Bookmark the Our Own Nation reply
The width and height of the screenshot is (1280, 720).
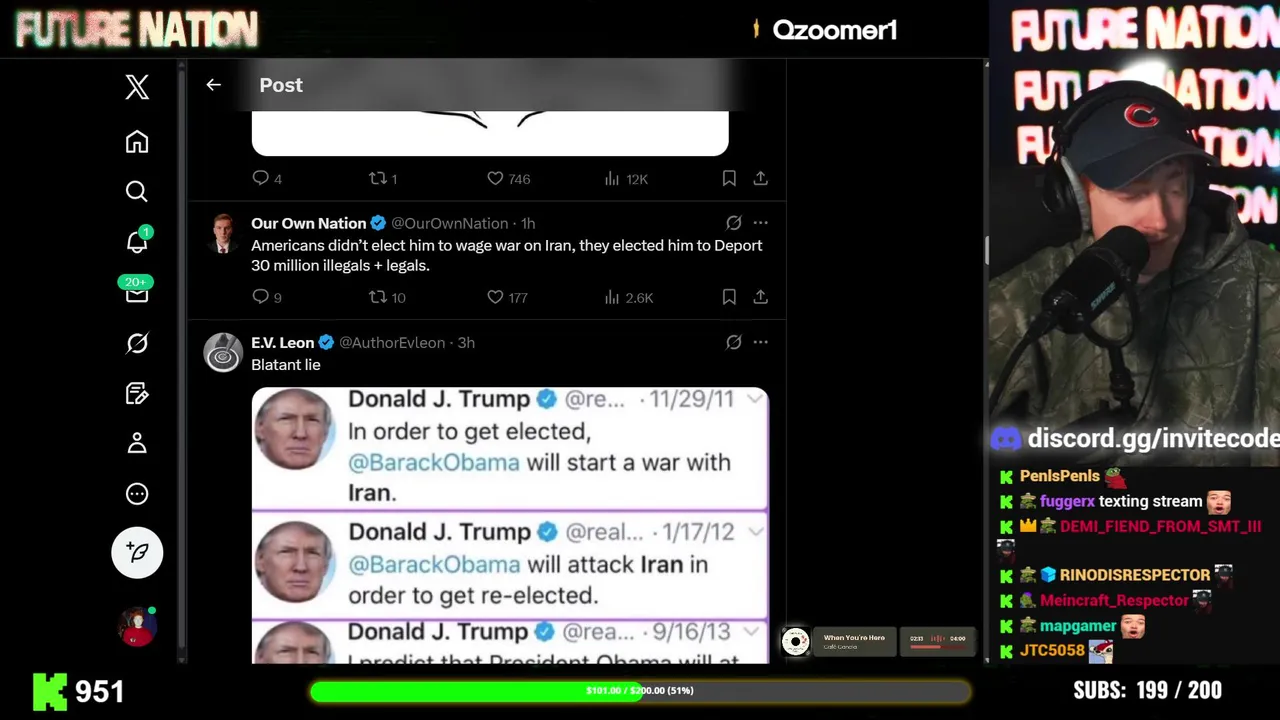click(729, 297)
